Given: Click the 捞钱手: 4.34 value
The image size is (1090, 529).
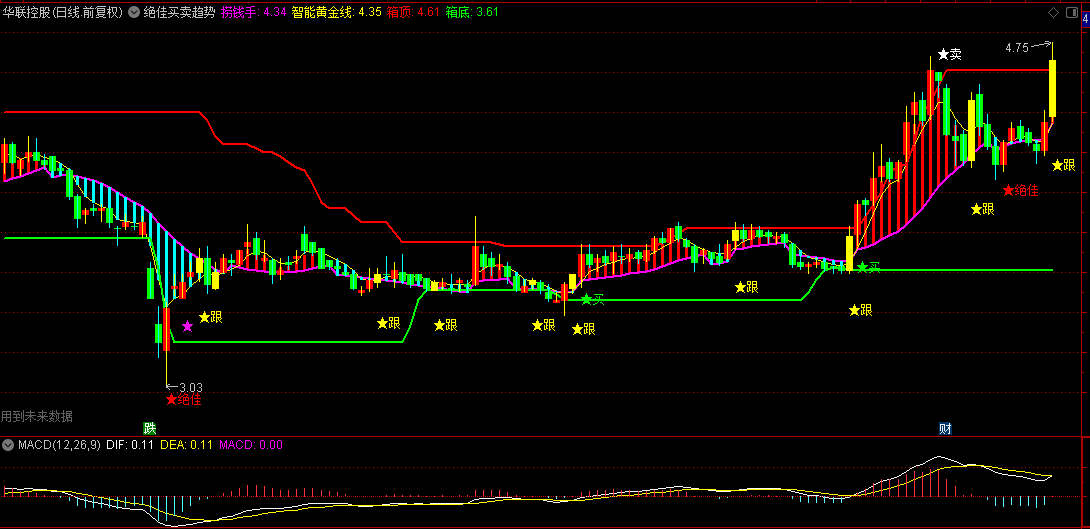Looking at the screenshot, I should (x=253, y=13).
